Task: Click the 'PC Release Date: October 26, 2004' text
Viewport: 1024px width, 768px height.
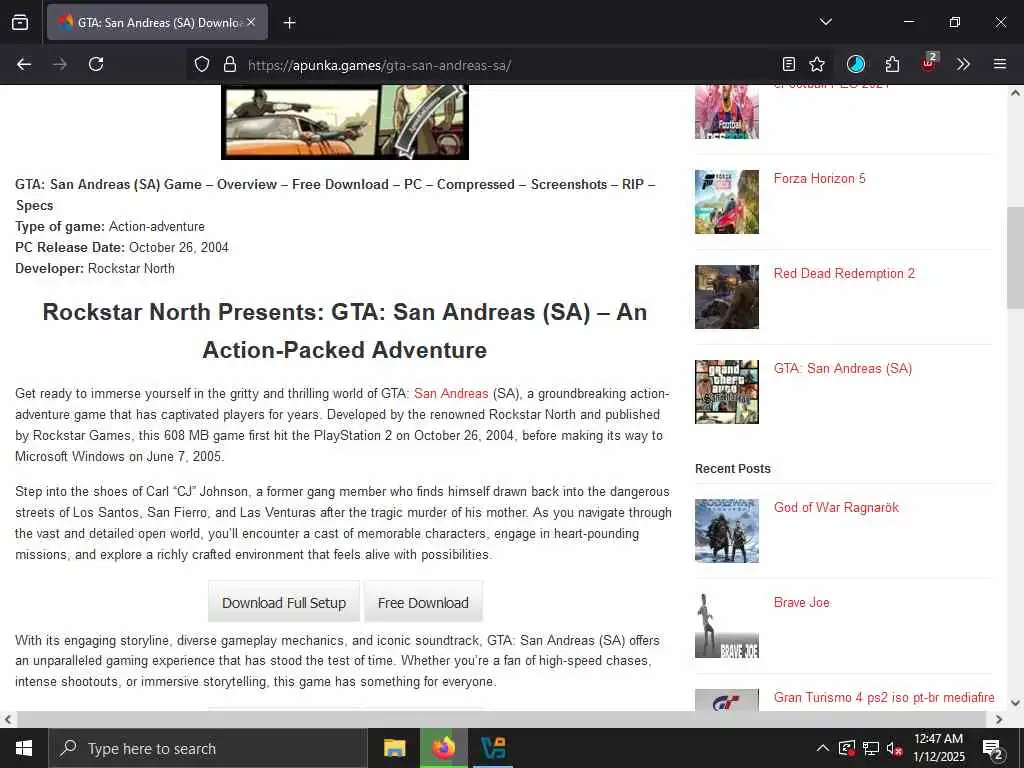Action: pyautogui.click(x=121, y=248)
